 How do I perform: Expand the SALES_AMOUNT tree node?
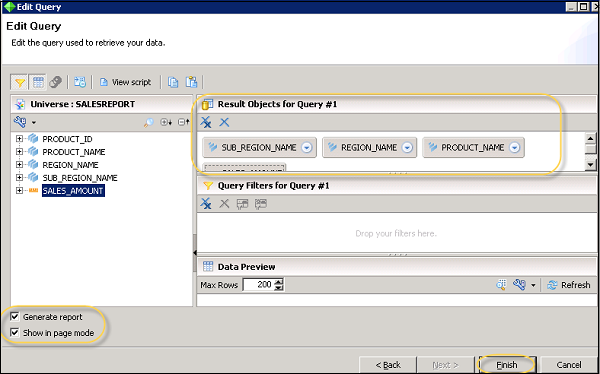tap(19, 191)
